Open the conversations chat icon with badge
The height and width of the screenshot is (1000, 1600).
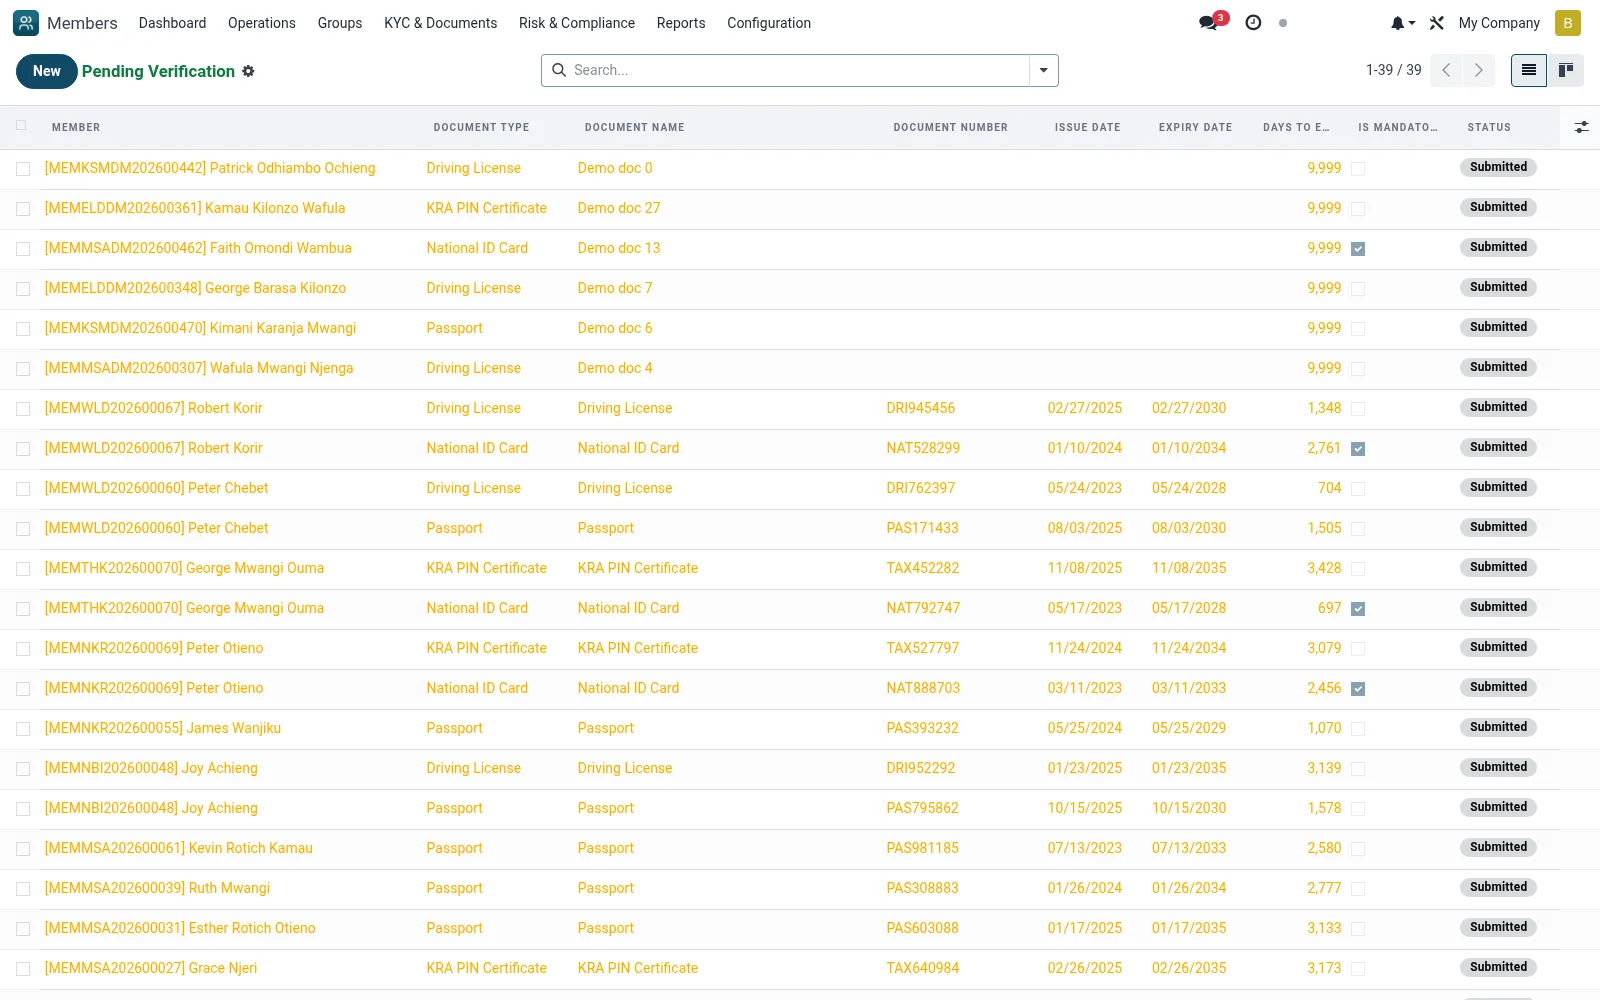click(1210, 22)
